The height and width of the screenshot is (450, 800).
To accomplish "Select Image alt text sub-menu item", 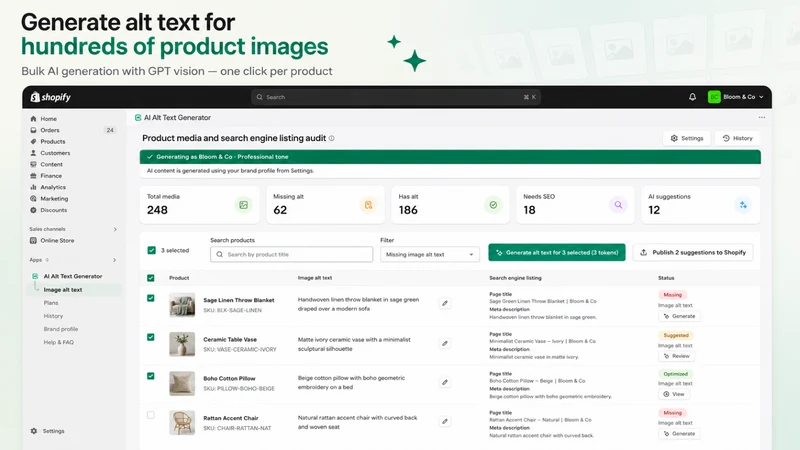I will coord(63,290).
